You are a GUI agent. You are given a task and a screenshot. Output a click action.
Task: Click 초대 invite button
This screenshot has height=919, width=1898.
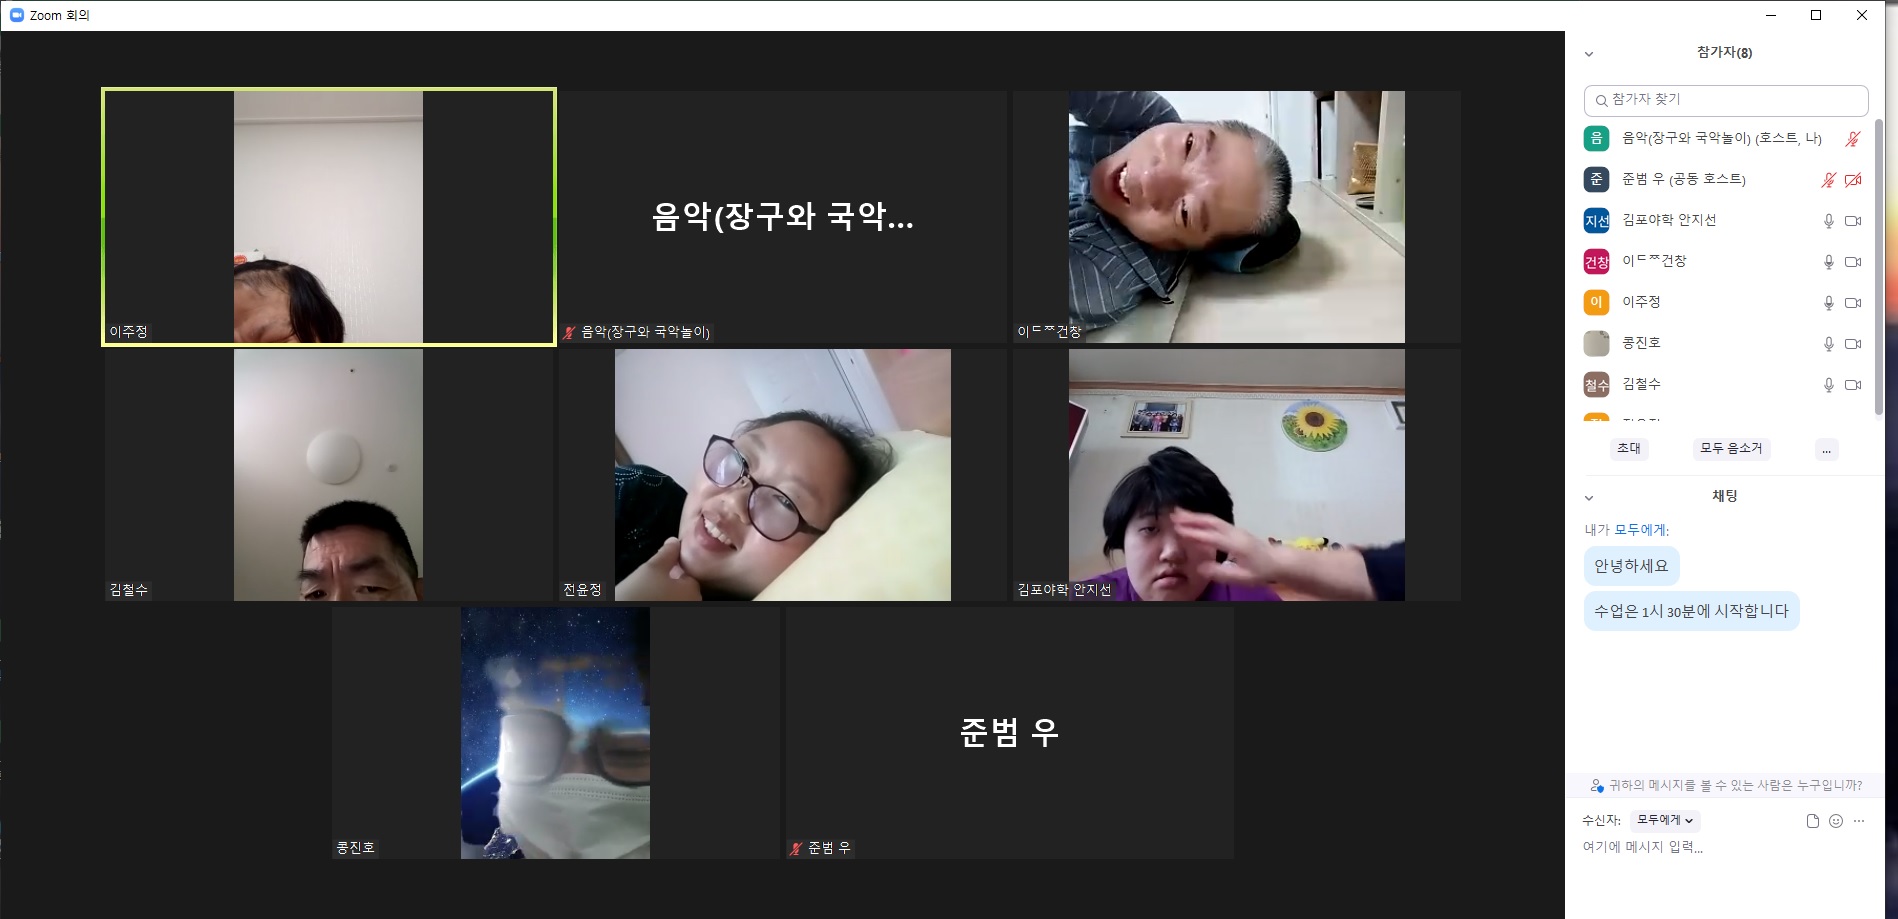click(x=1629, y=449)
